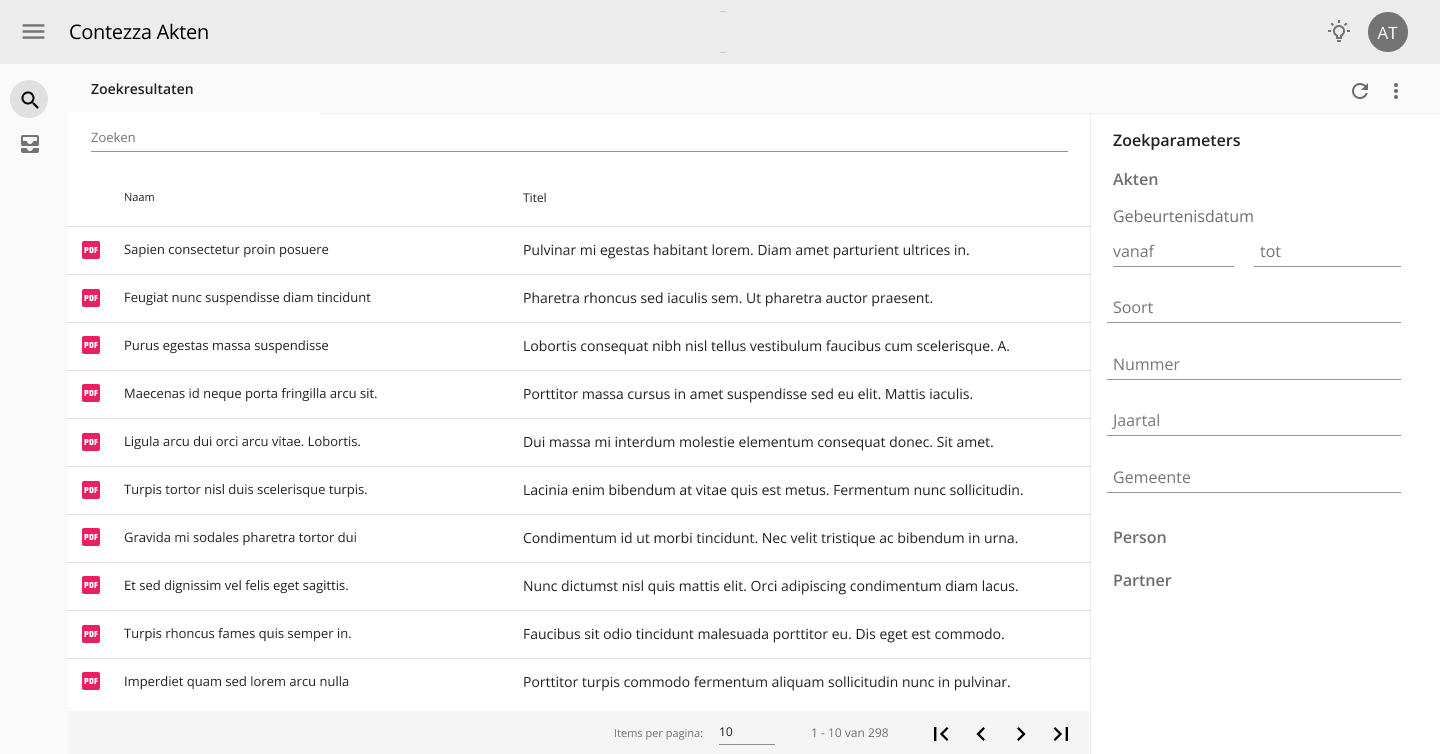
Task: Open 'Turpis tortor nisl duis scelerisque turpis.'
Action: tap(246, 489)
